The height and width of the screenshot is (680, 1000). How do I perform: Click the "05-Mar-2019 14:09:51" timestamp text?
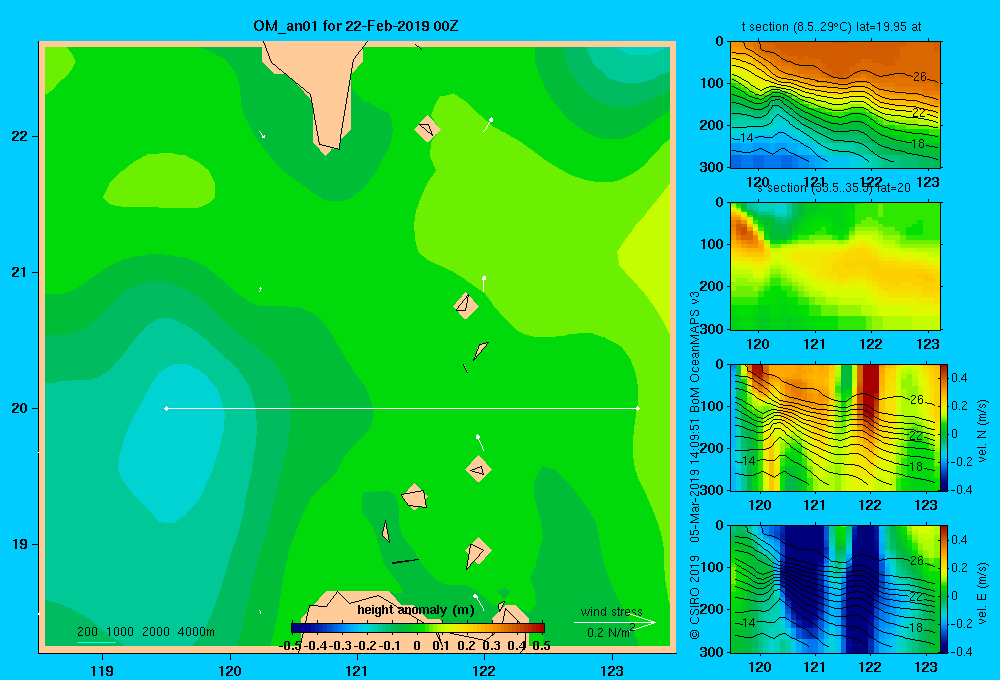695,480
